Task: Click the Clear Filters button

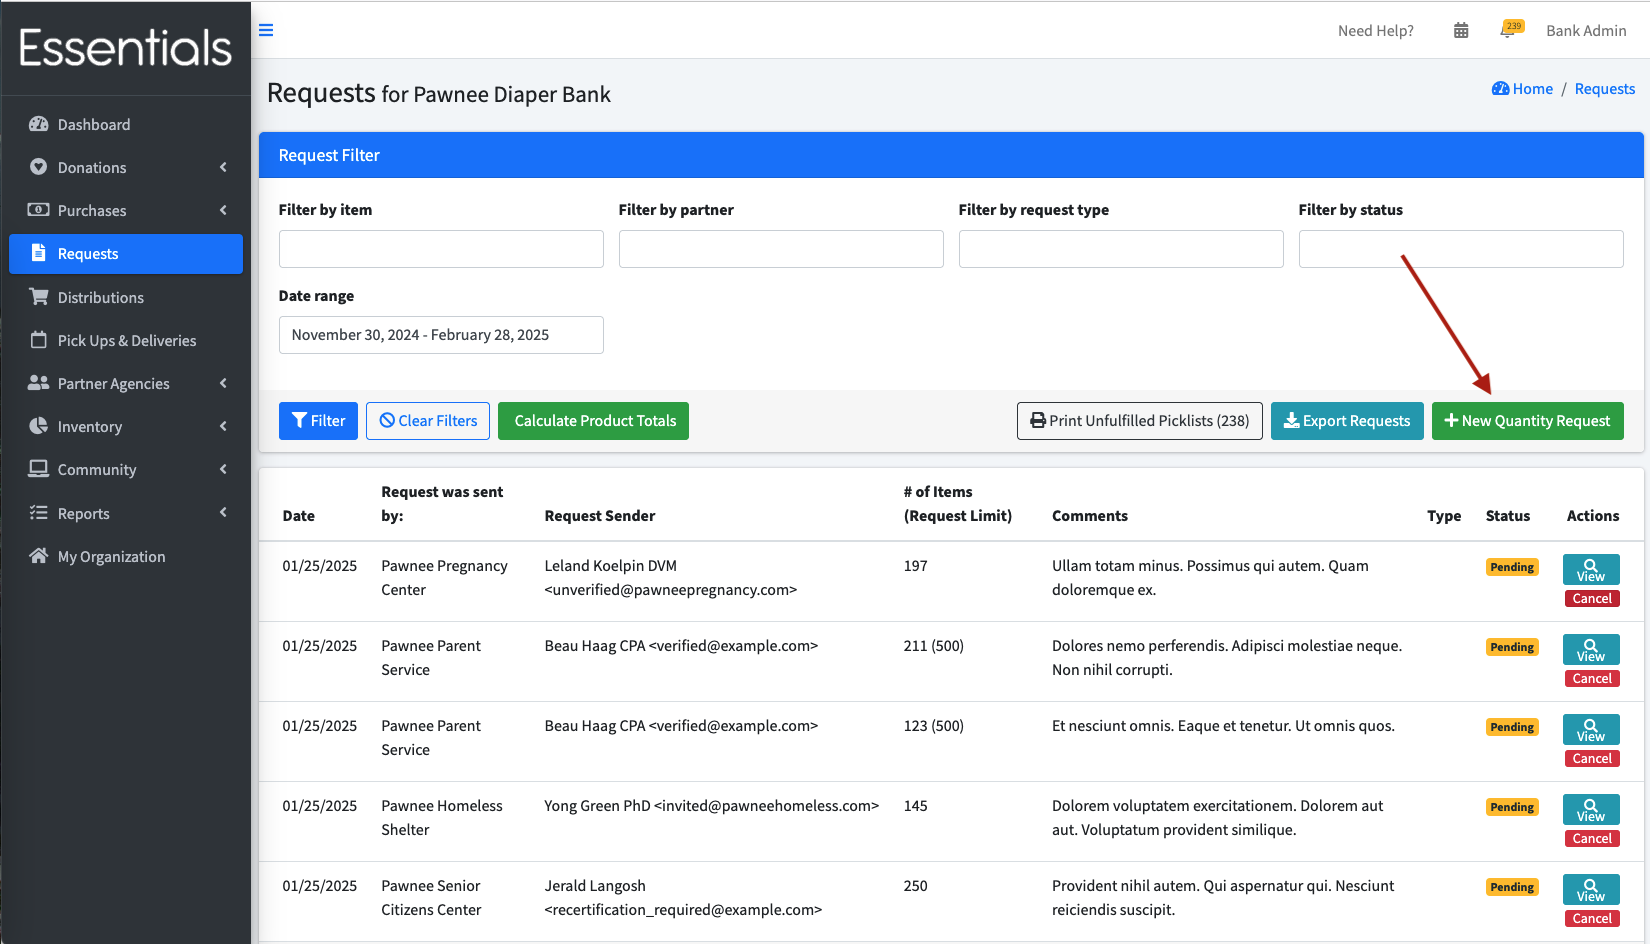Action: pyautogui.click(x=428, y=421)
